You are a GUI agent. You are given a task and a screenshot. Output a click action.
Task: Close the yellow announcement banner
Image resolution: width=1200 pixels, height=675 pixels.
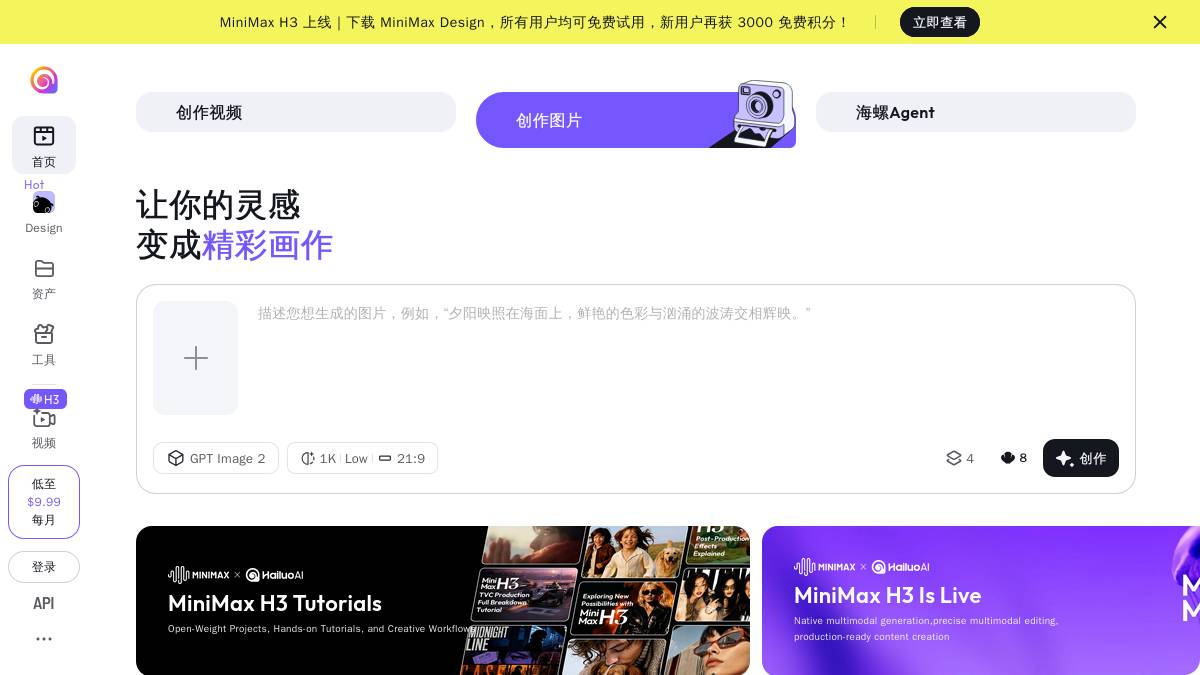[x=1160, y=22]
